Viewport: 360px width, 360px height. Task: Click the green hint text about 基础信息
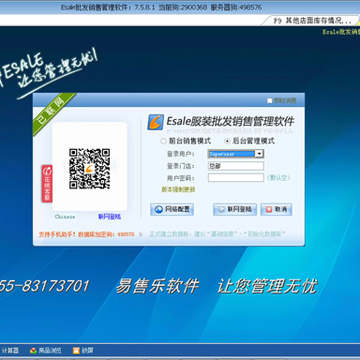(x=217, y=234)
